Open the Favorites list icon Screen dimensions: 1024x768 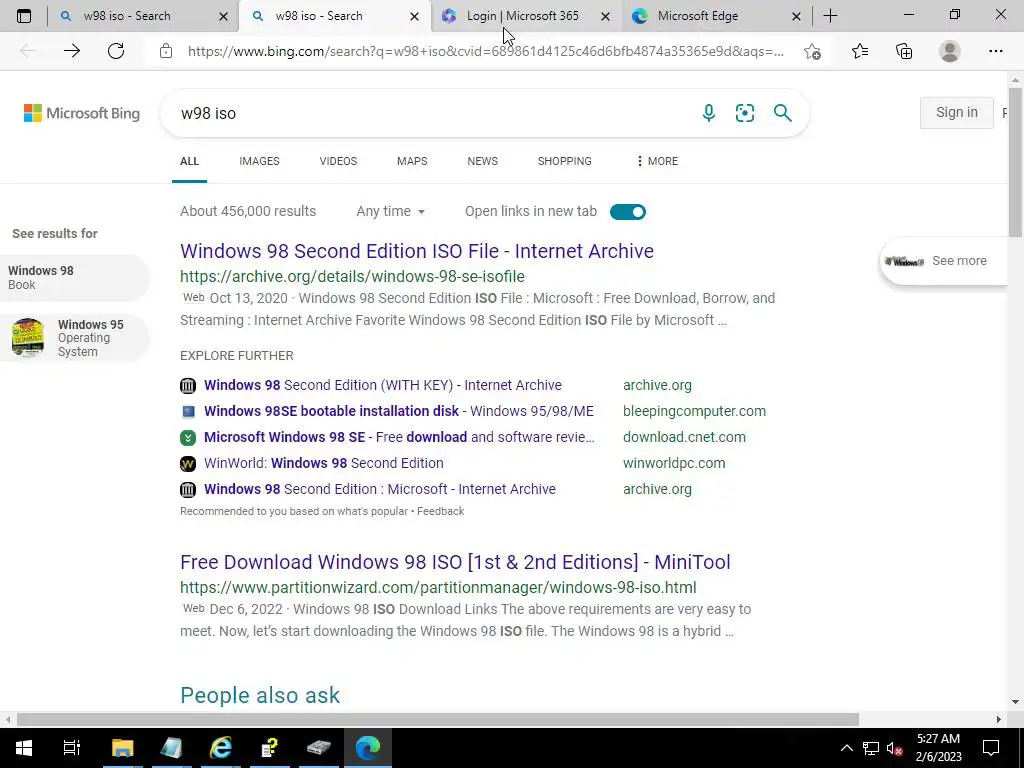(x=860, y=51)
